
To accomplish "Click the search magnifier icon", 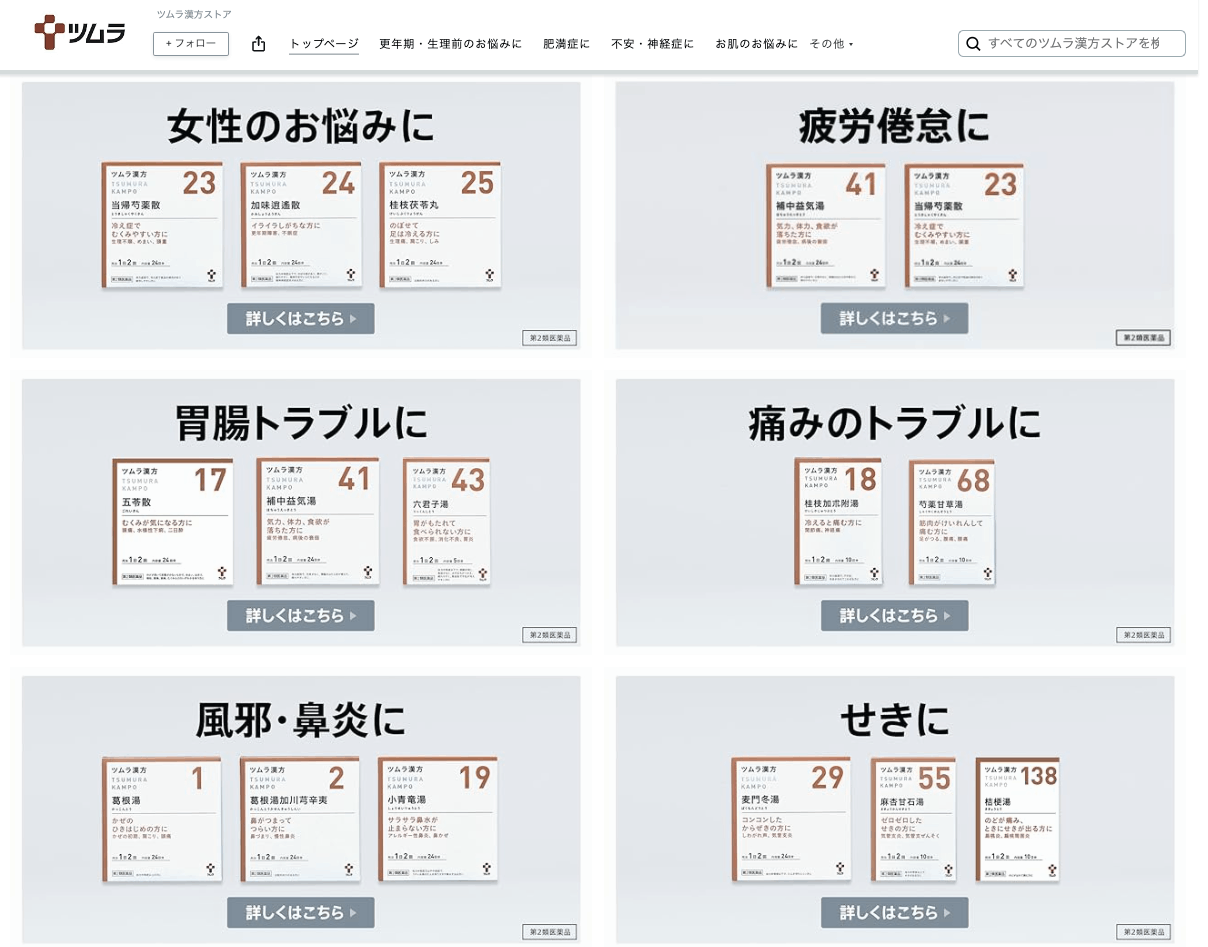I will pyautogui.click(x=972, y=44).
